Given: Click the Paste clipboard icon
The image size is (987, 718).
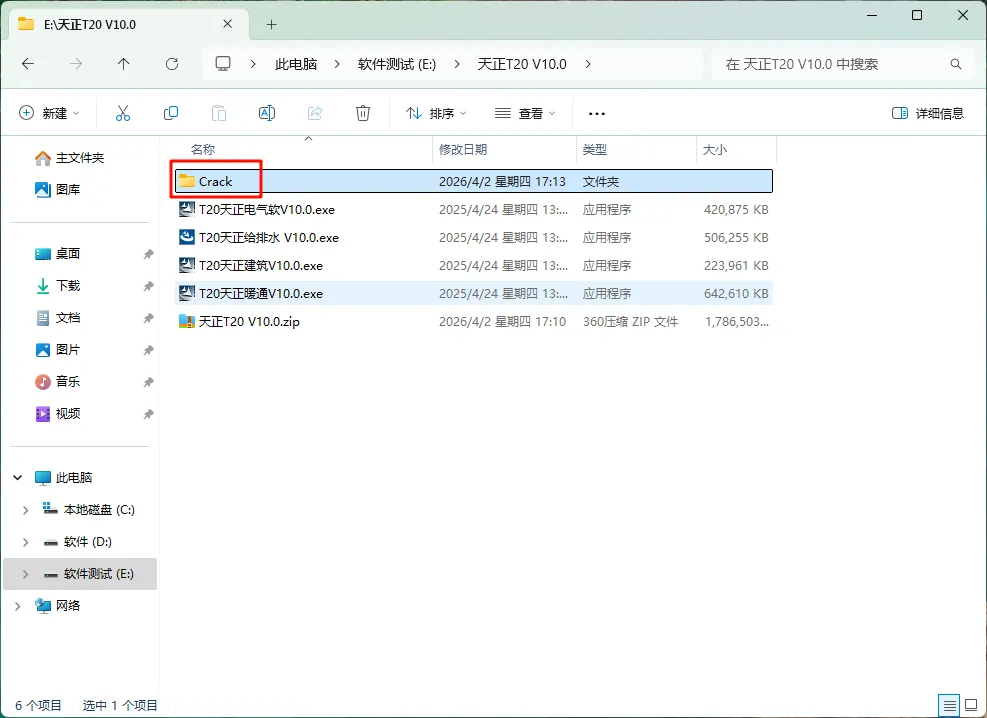Looking at the screenshot, I should point(218,113).
